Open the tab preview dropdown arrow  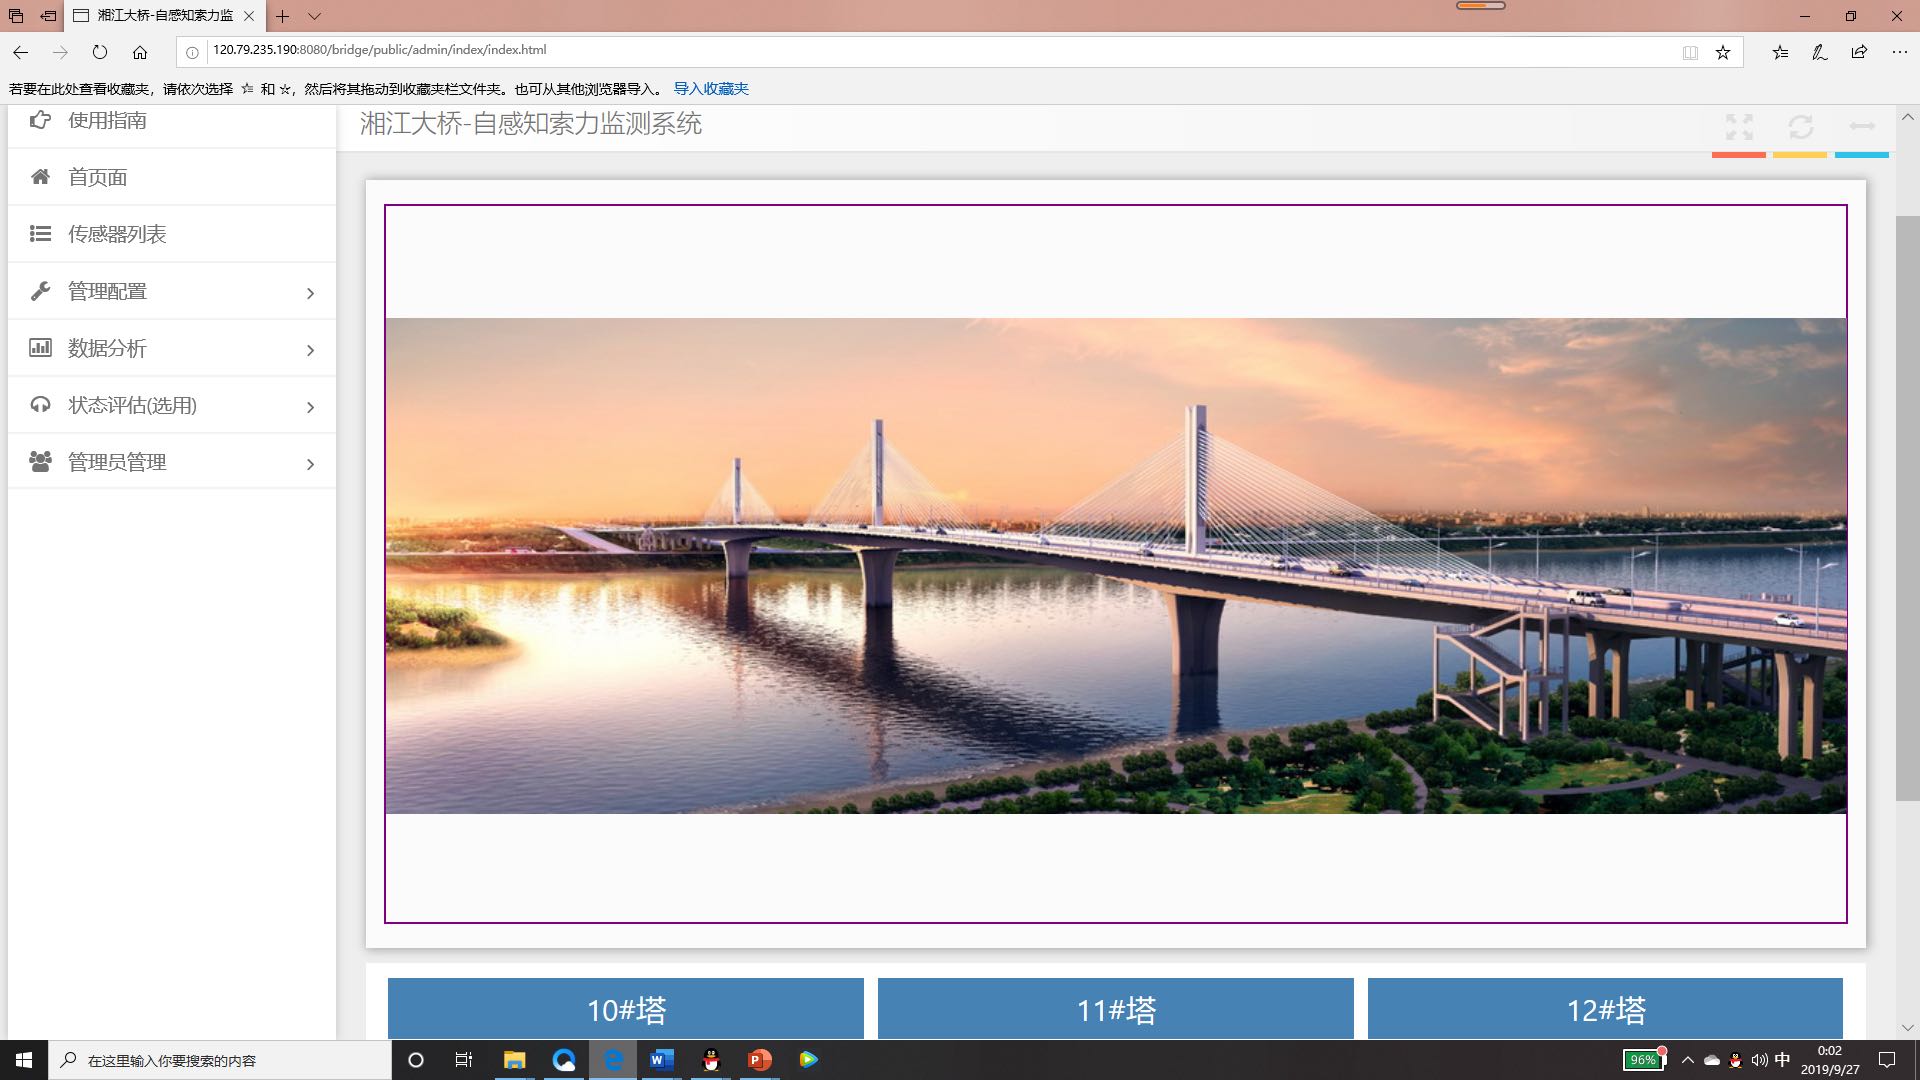314,16
